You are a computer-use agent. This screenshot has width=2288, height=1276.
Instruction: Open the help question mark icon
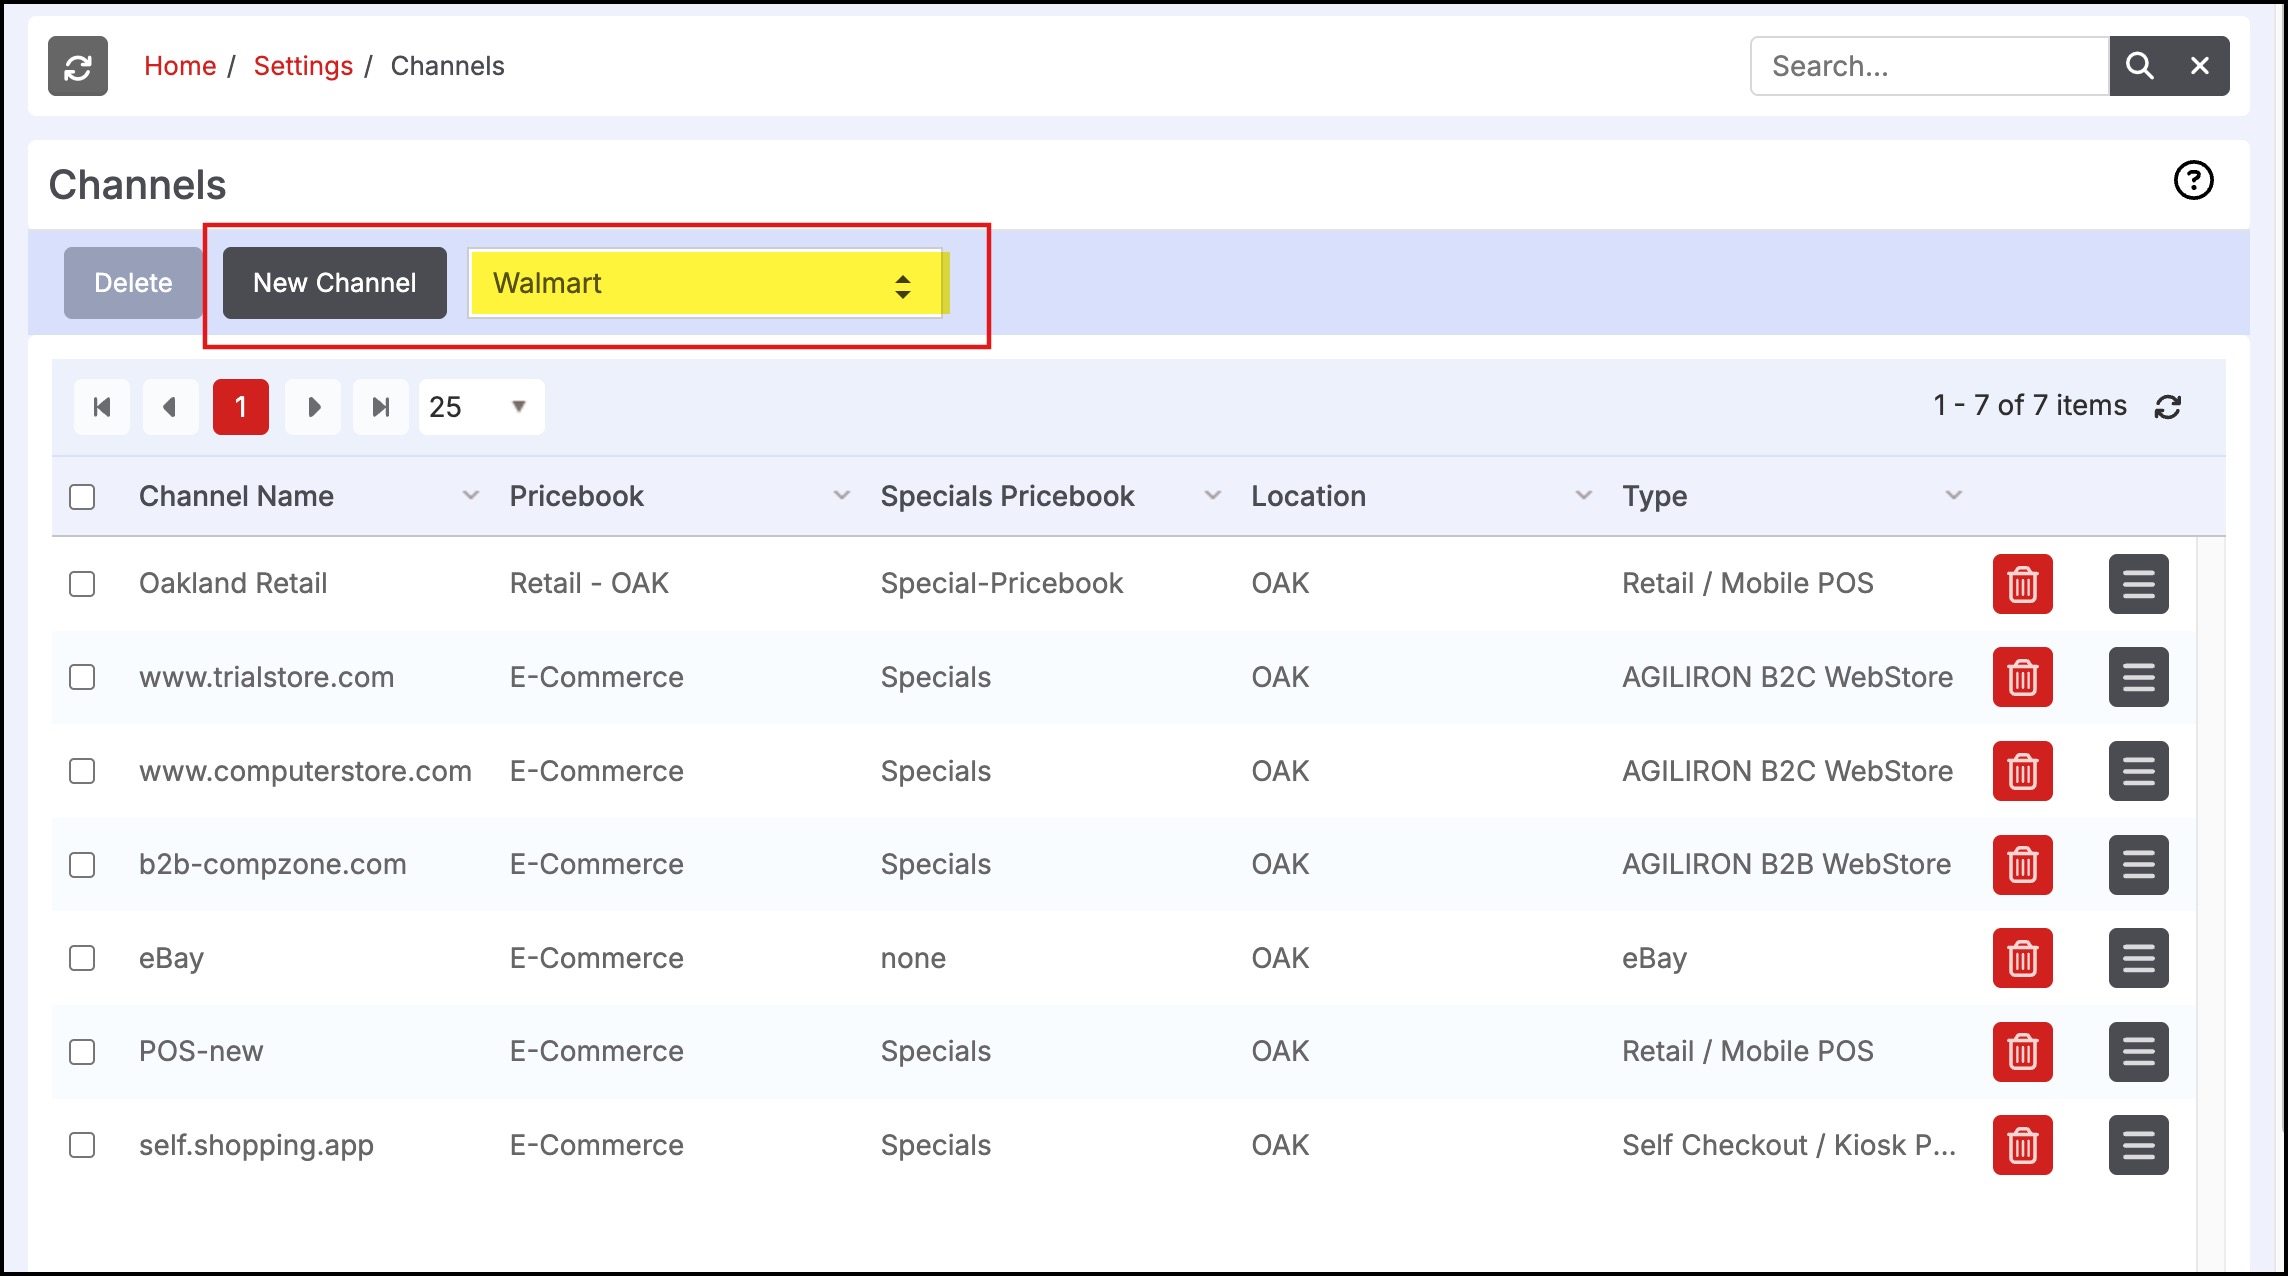click(2194, 181)
